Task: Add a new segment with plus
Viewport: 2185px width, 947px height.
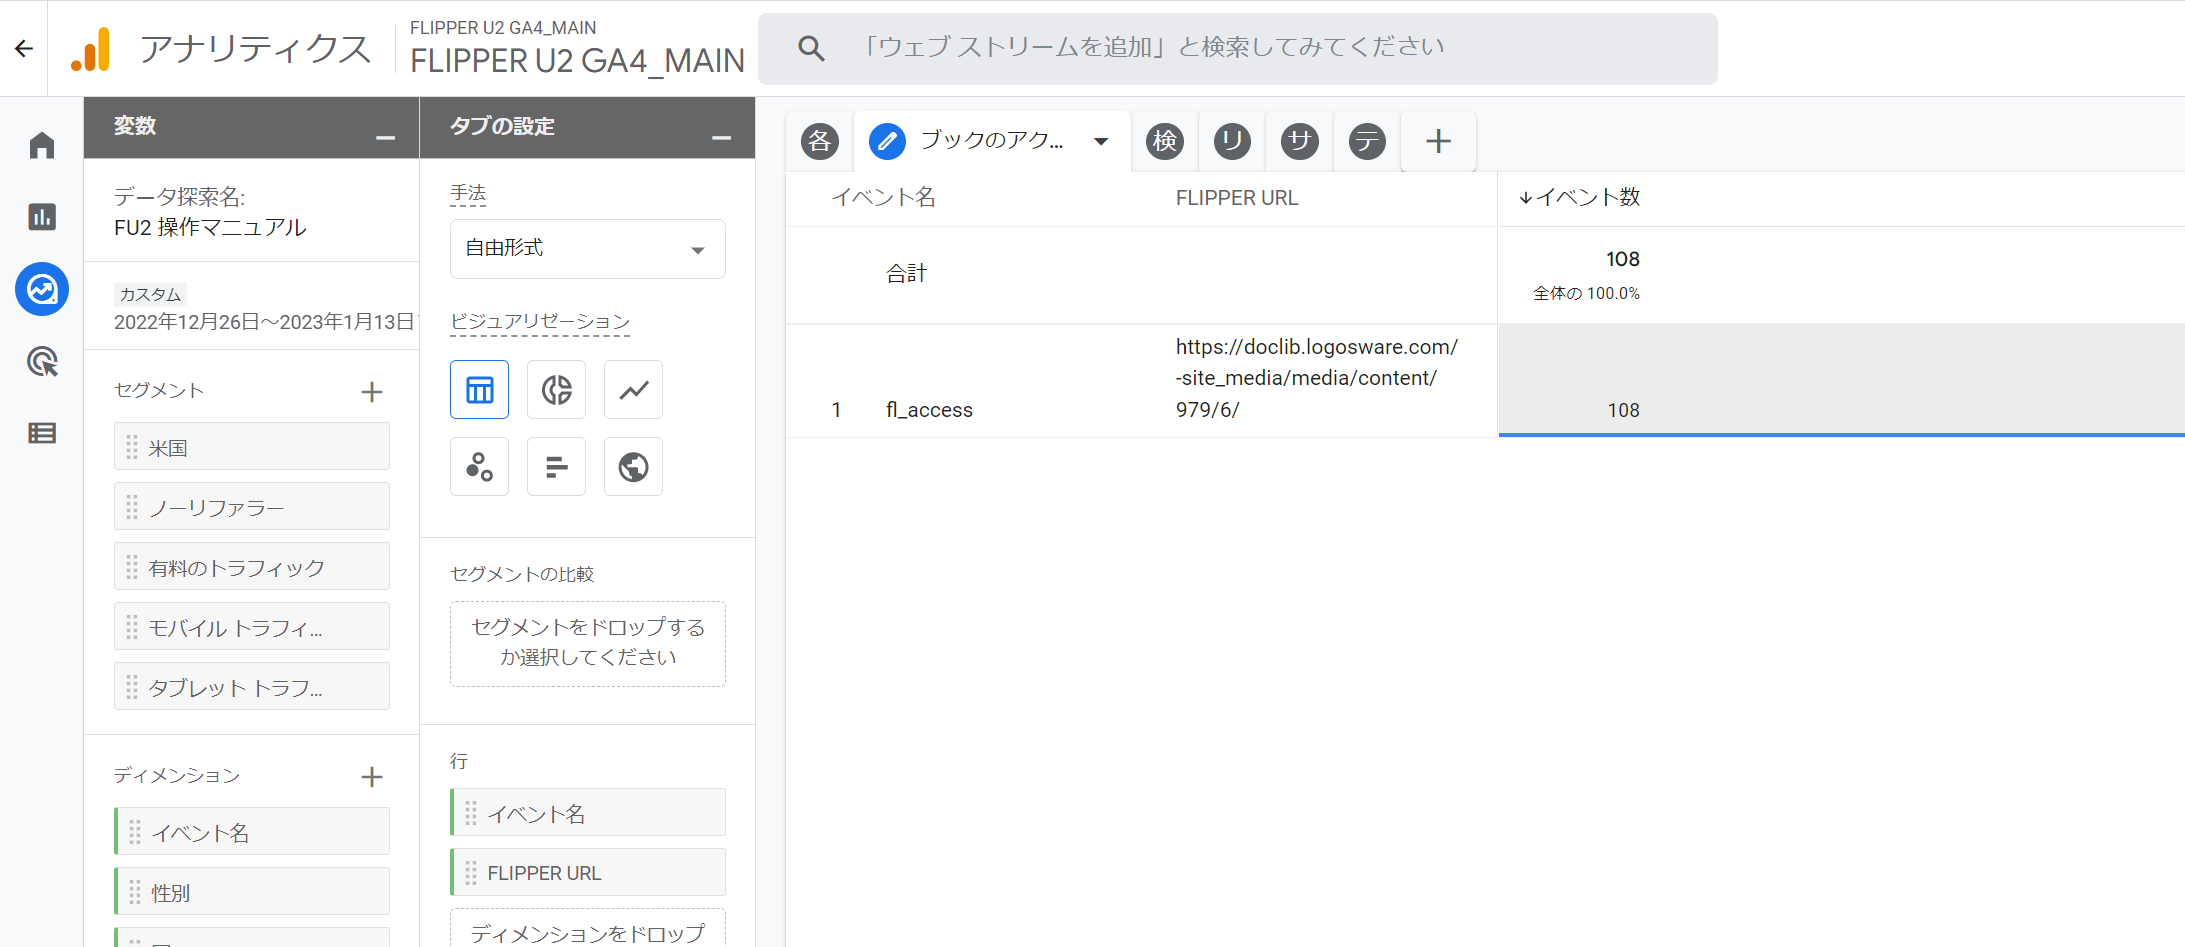Action: 372,392
